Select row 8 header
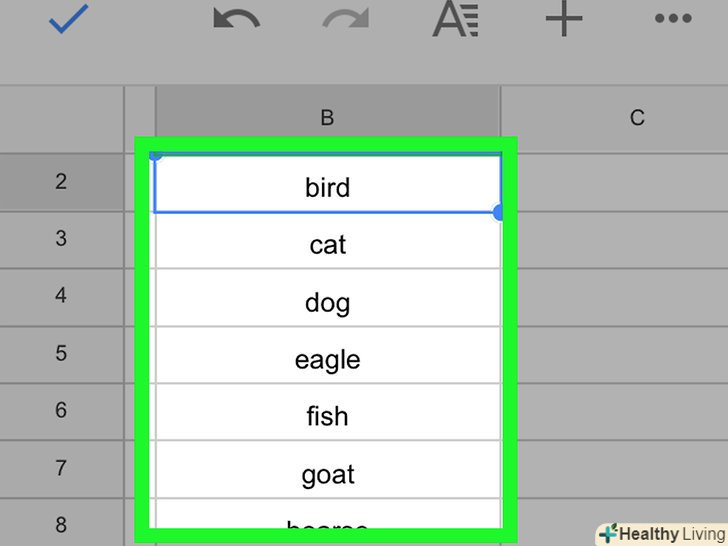The width and height of the screenshot is (728, 546). (62, 525)
